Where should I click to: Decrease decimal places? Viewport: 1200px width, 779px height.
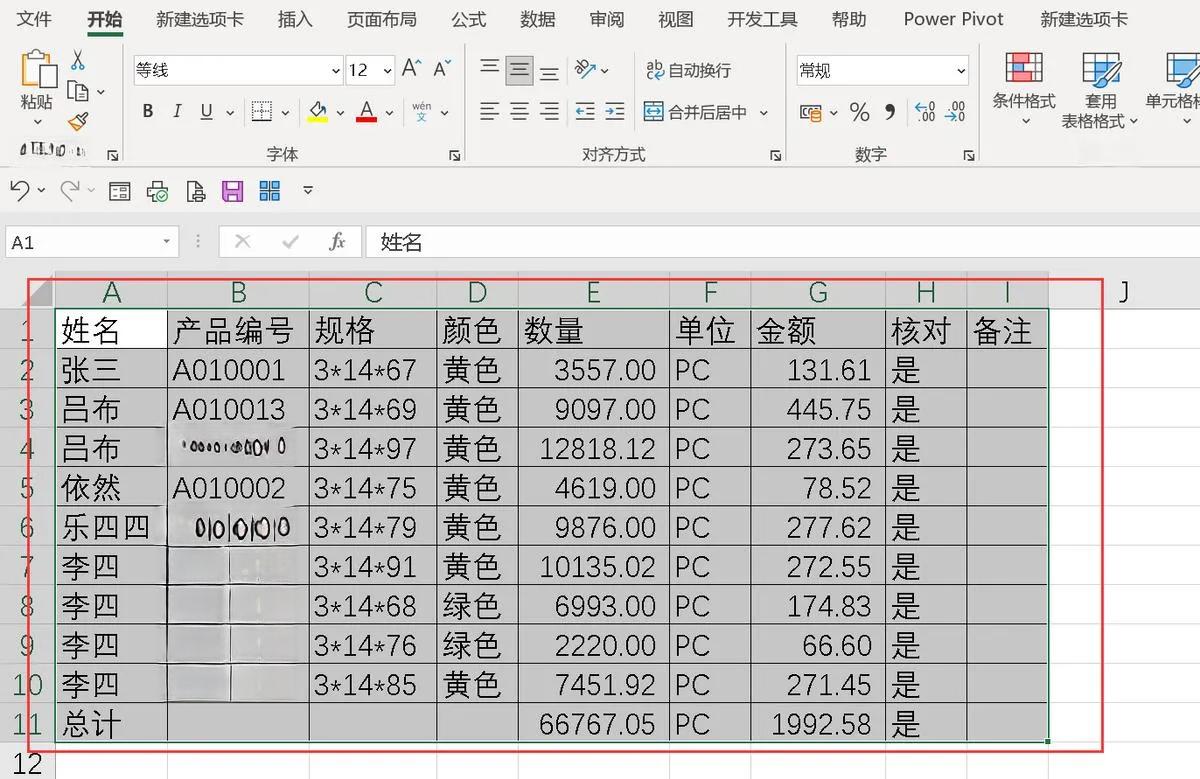pos(956,112)
